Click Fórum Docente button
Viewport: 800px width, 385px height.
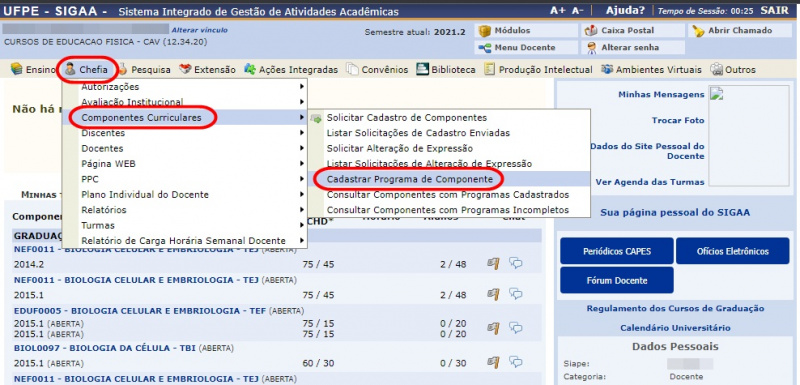coord(617,280)
